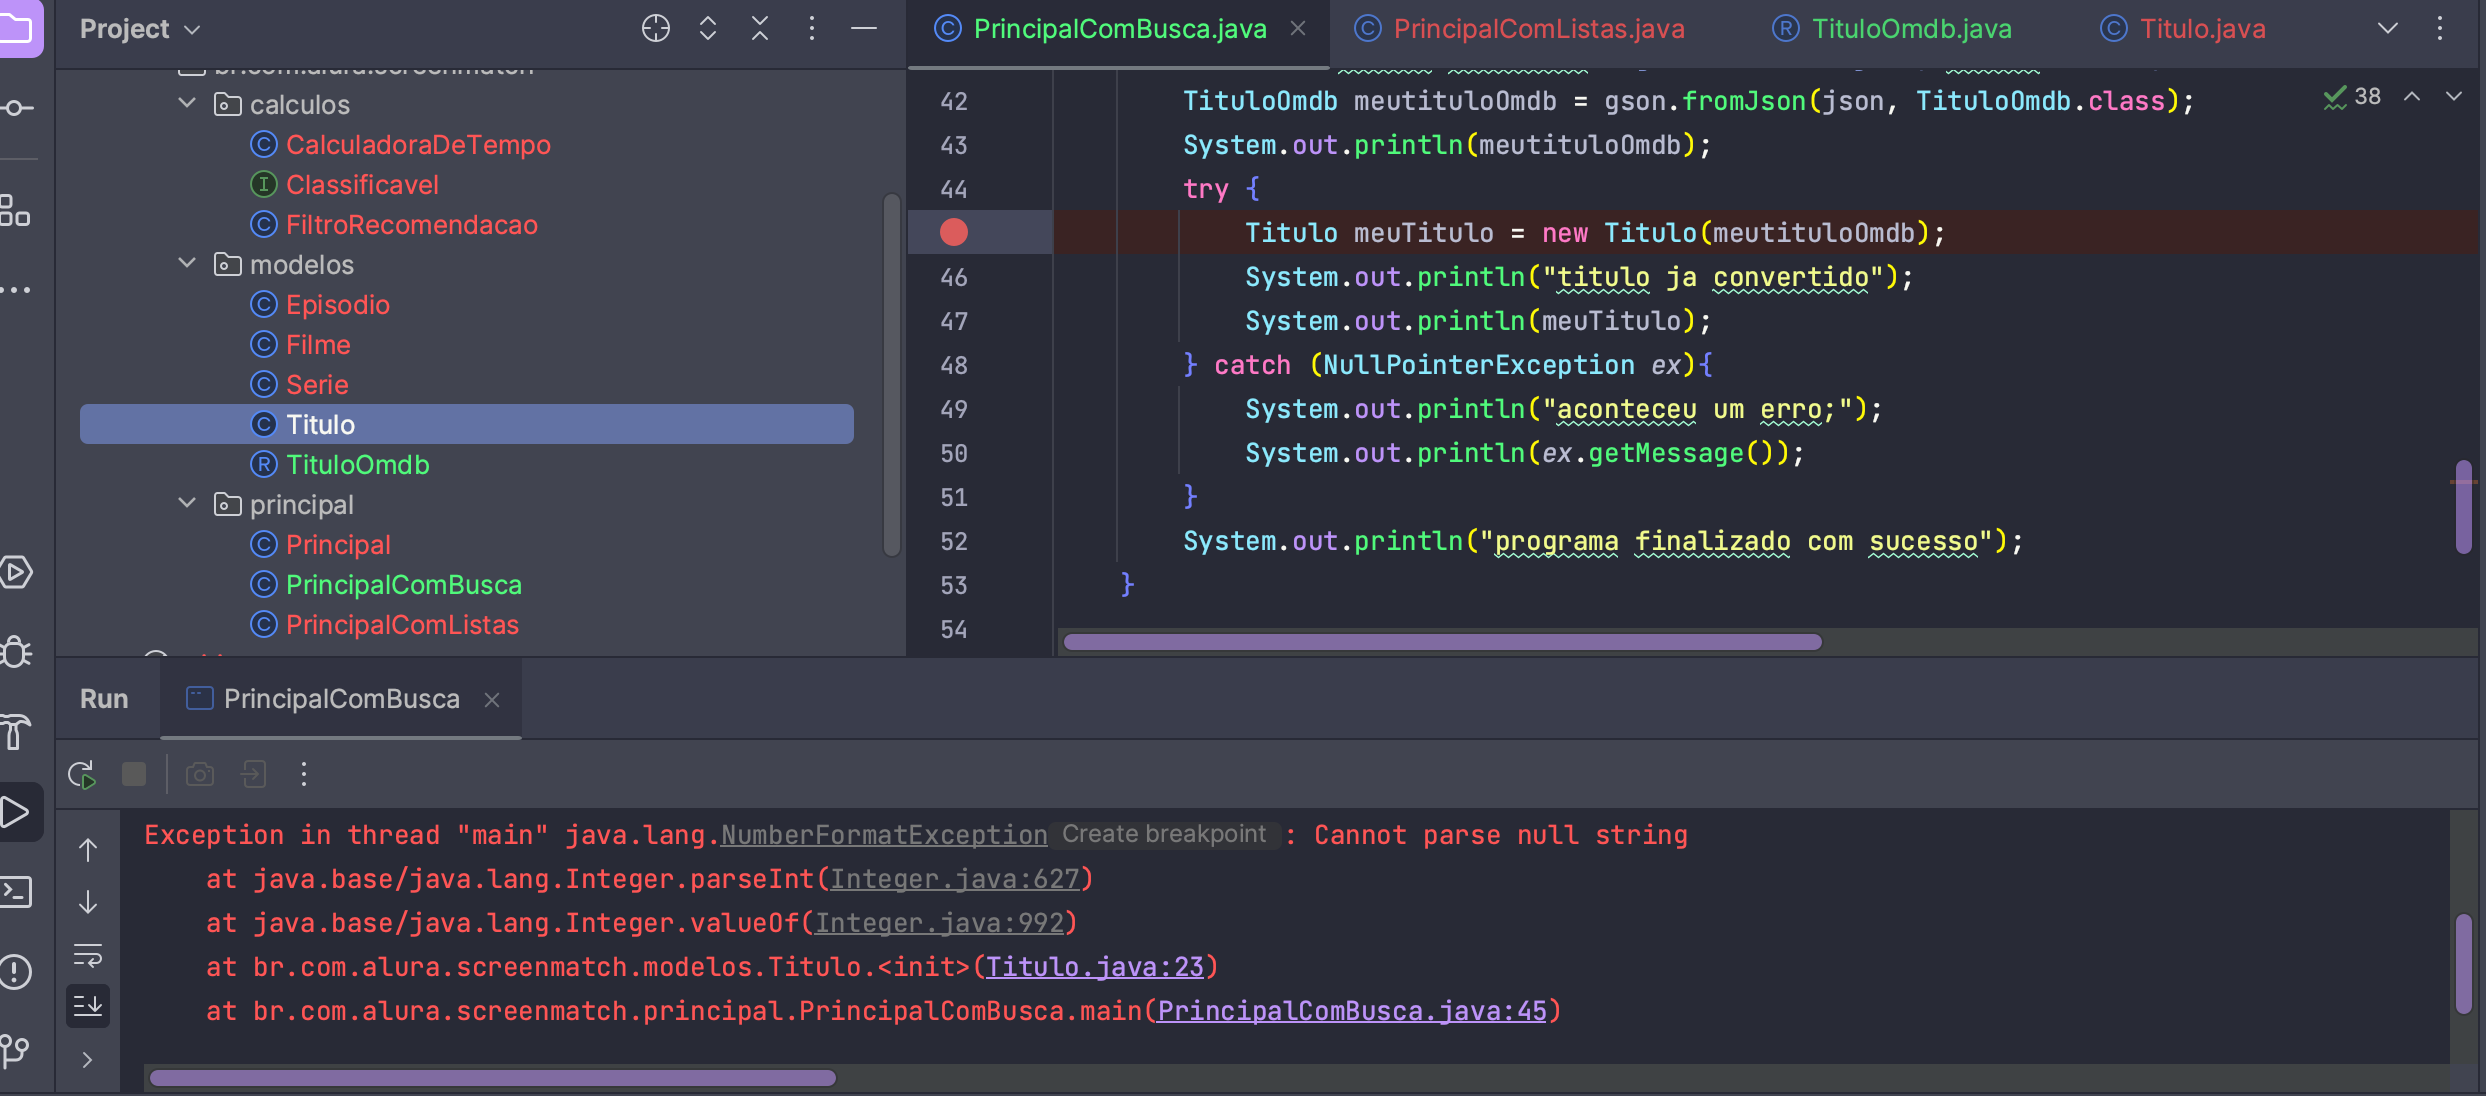Expand the console side toolbar chevron
Viewport: 2486px width, 1096px height.
click(88, 1060)
